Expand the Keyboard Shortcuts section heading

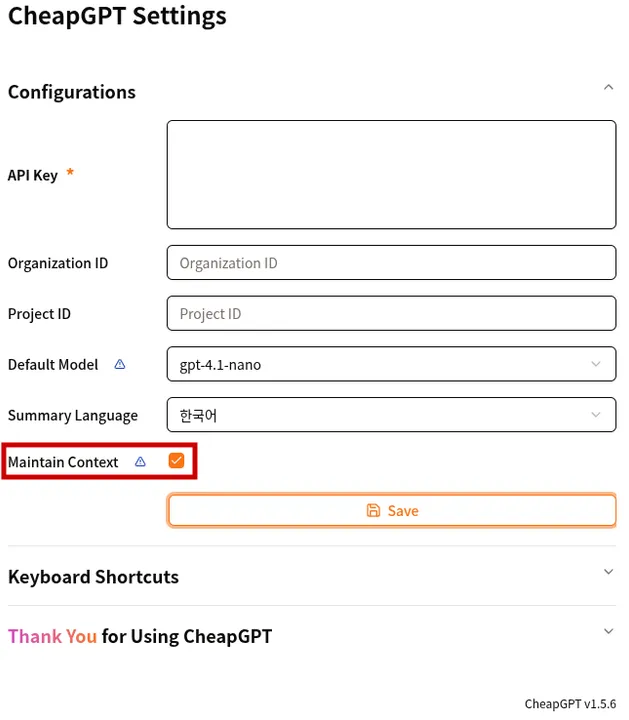coord(93,577)
